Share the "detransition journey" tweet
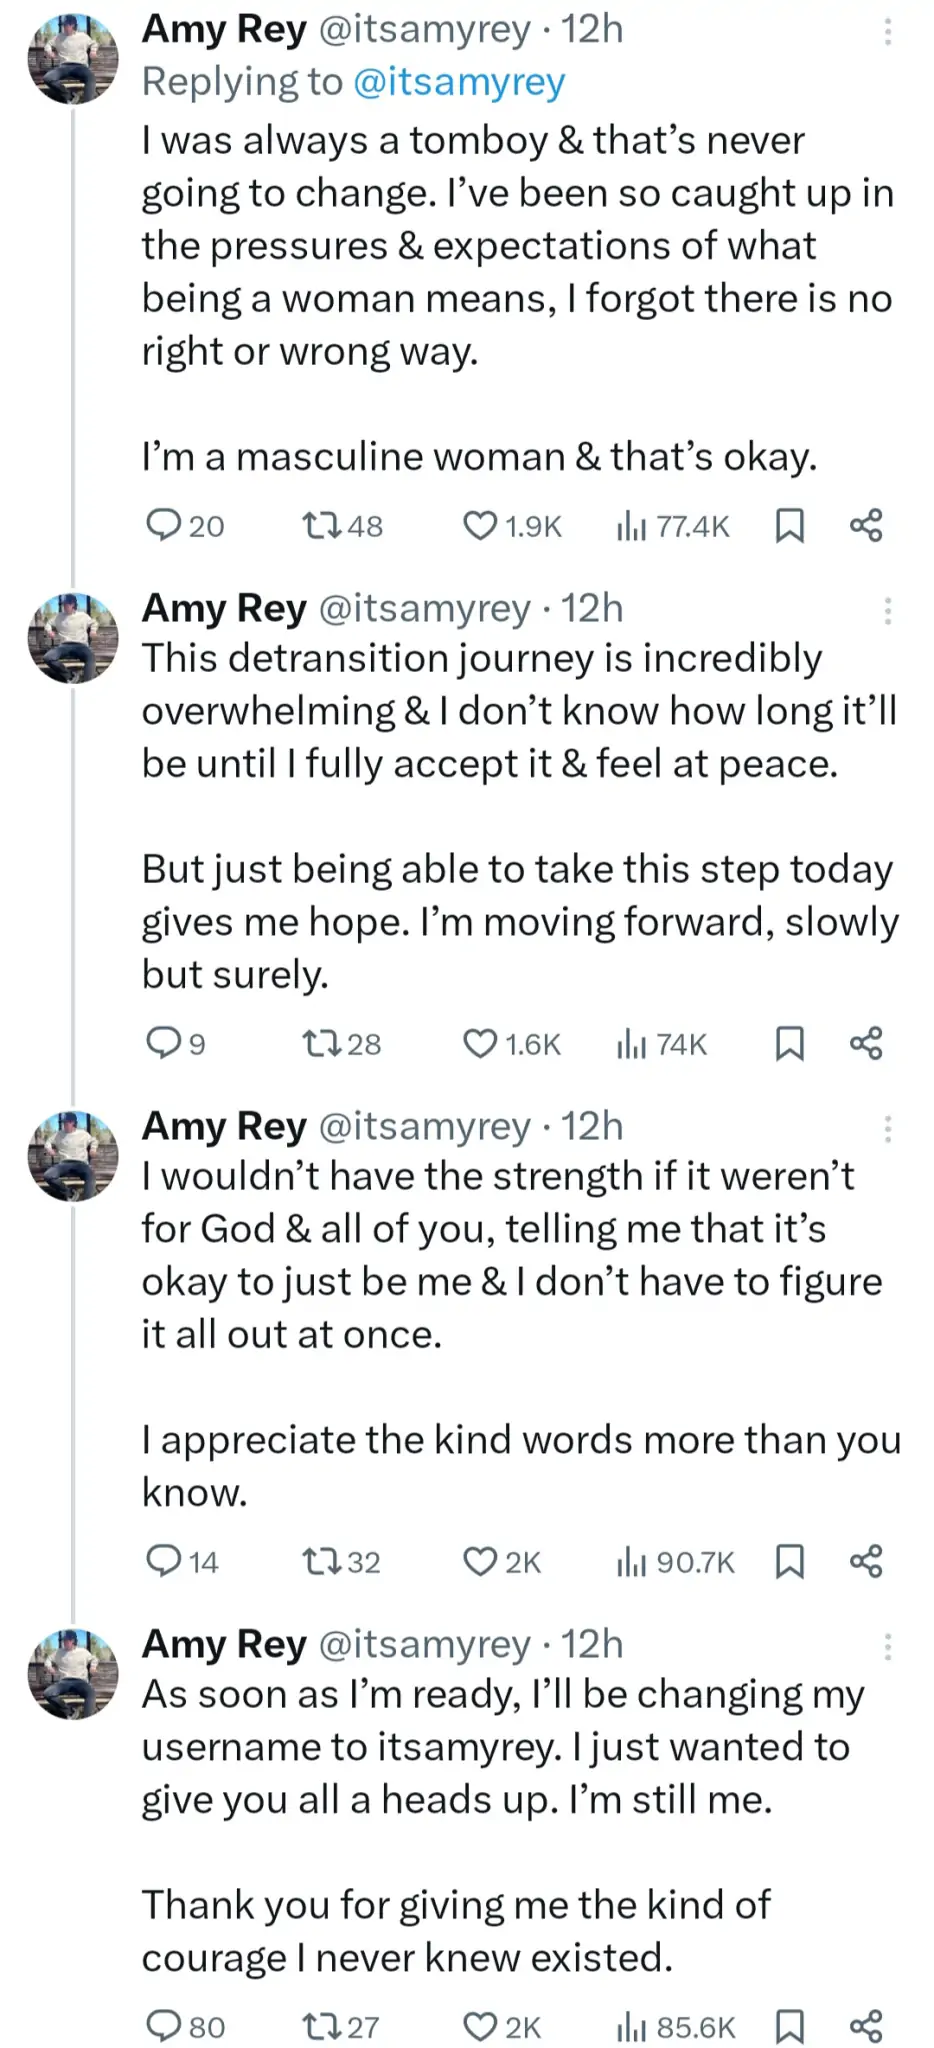This screenshot has width=934, height=2048. (x=866, y=1043)
